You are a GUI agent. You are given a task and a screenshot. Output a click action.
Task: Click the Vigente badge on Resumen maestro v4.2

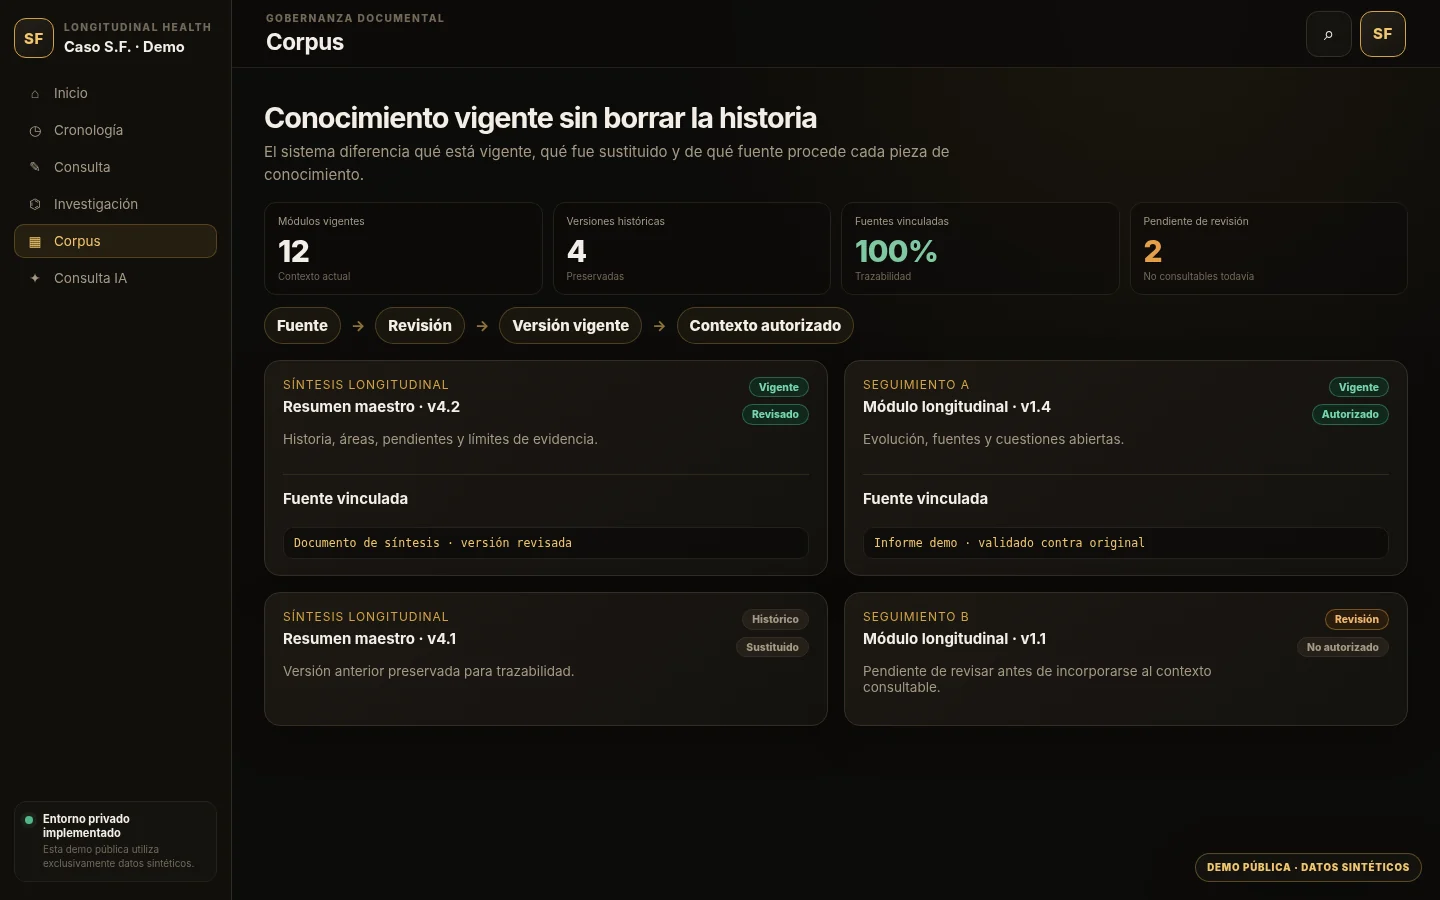tap(778, 387)
